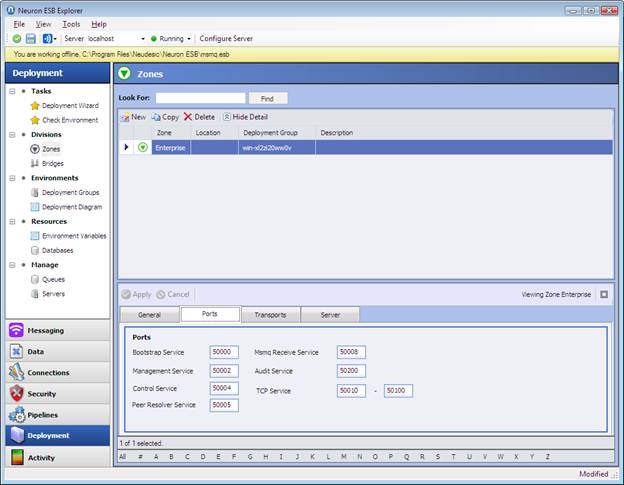Screen dimensions: 624x485
Task: Click the Bootstrap Service port field
Action: pyautogui.click(x=224, y=352)
